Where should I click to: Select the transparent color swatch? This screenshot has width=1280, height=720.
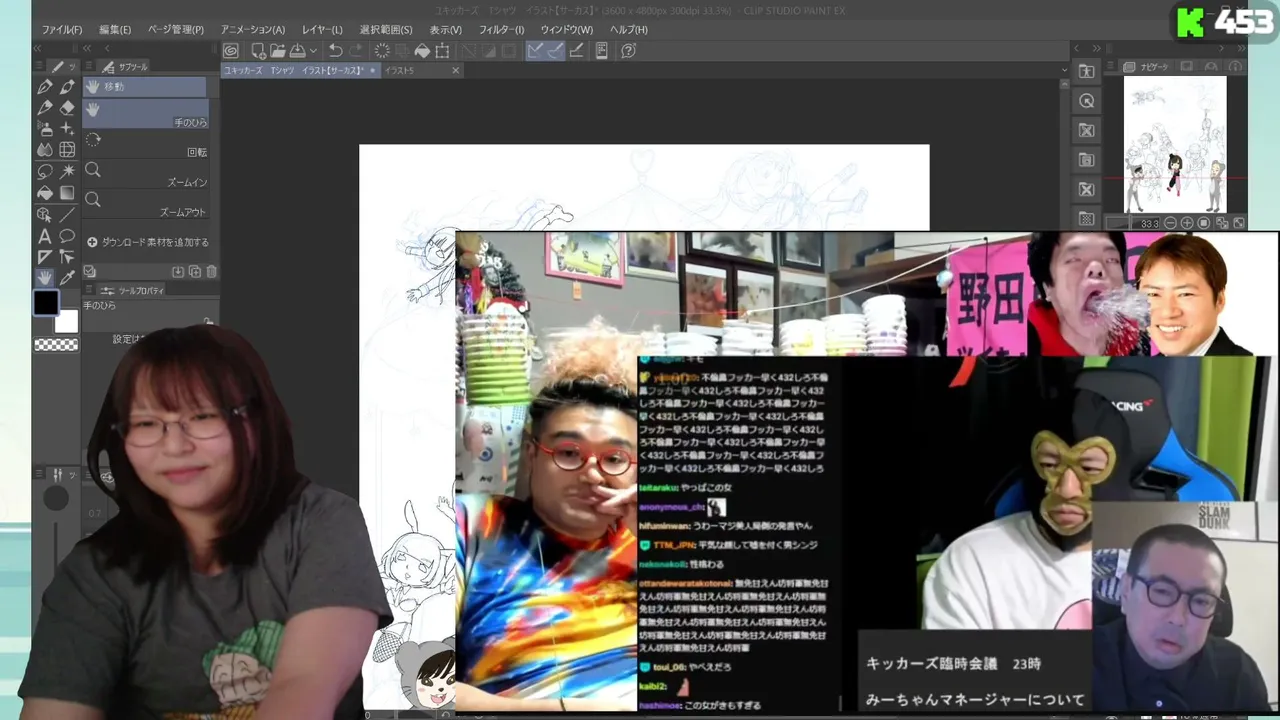[56, 345]
